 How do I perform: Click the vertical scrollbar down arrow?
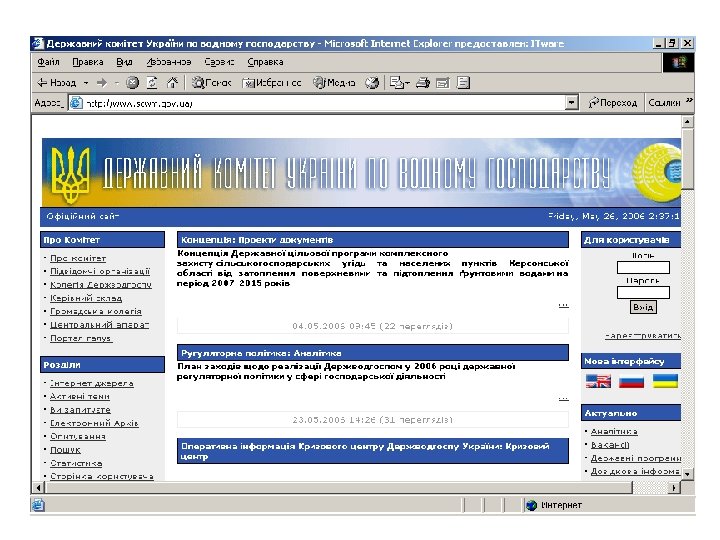687,474
